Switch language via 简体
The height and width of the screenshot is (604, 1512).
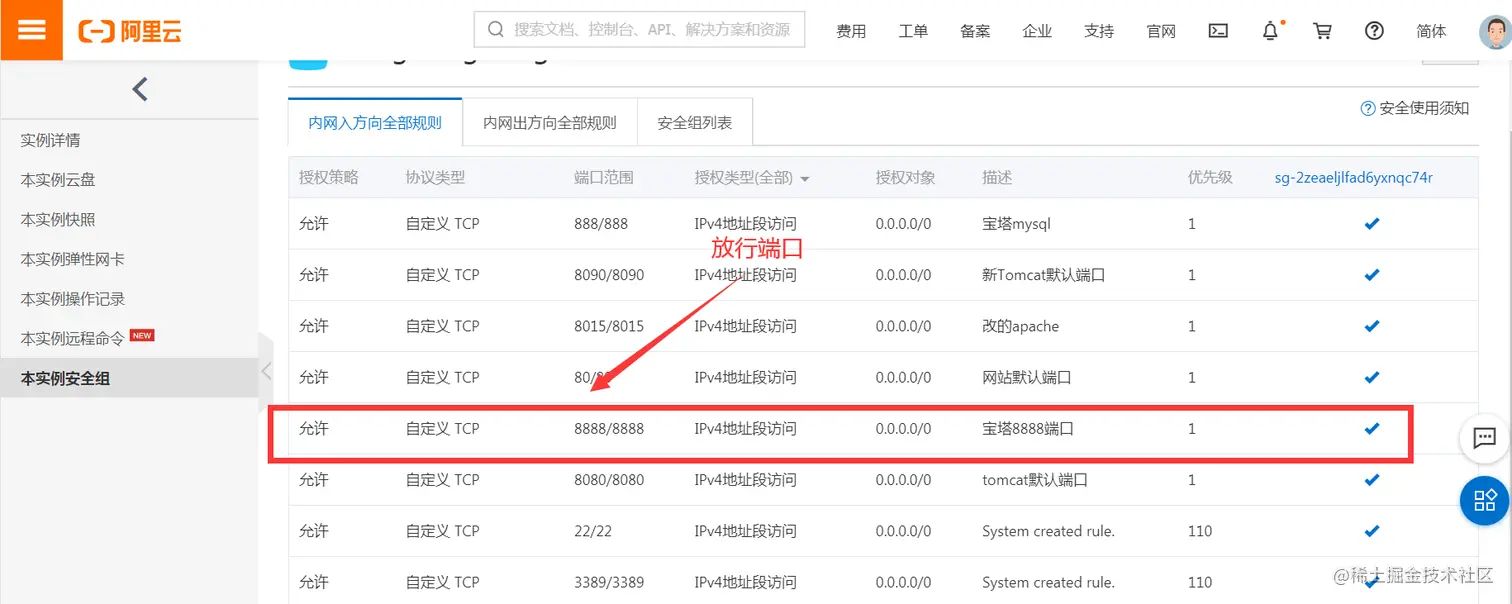[x=1432, y=31]
